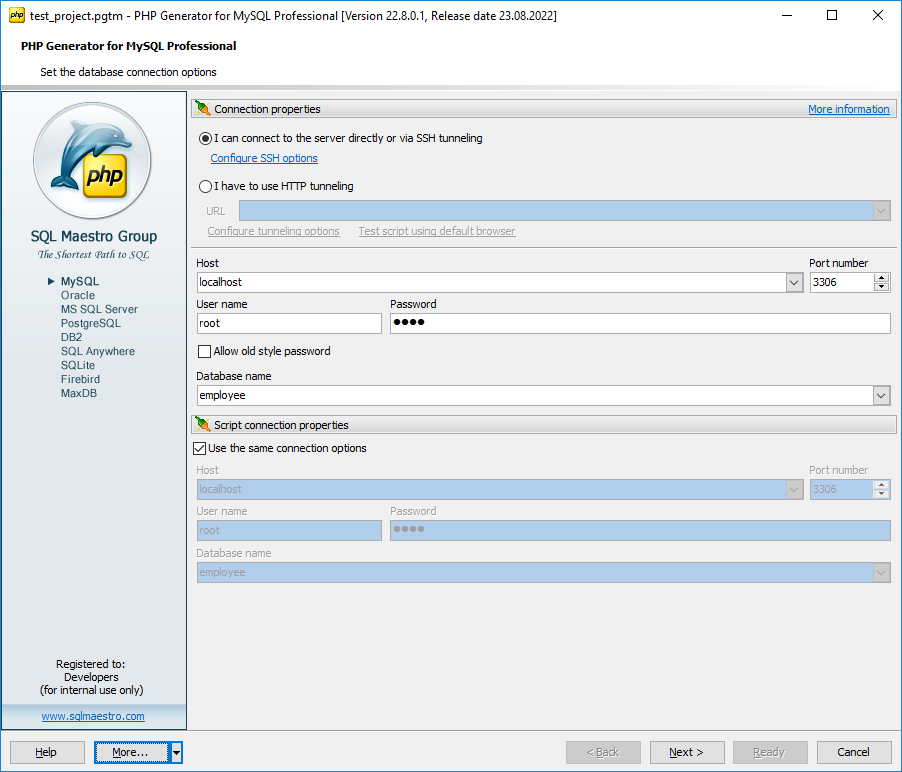902x772 pixels.
Task: Click into the User name field
Action: [289, 323]
